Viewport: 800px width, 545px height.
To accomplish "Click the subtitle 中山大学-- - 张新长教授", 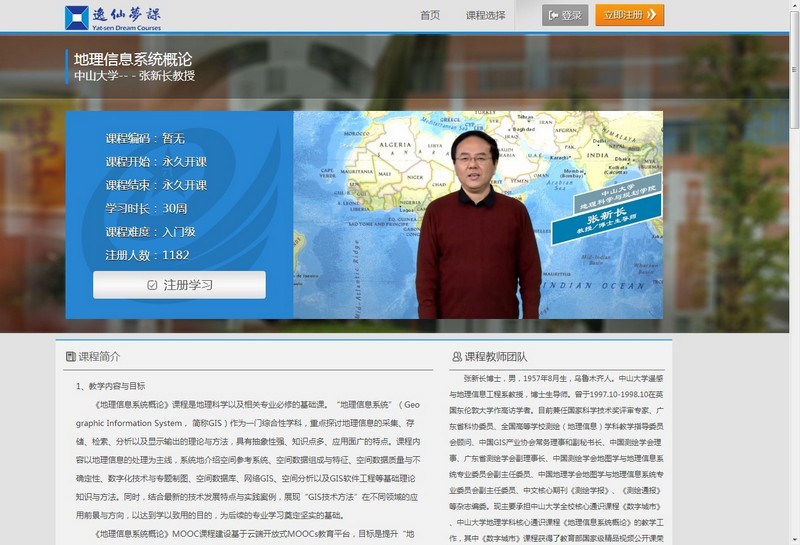I will pos(134,76).
